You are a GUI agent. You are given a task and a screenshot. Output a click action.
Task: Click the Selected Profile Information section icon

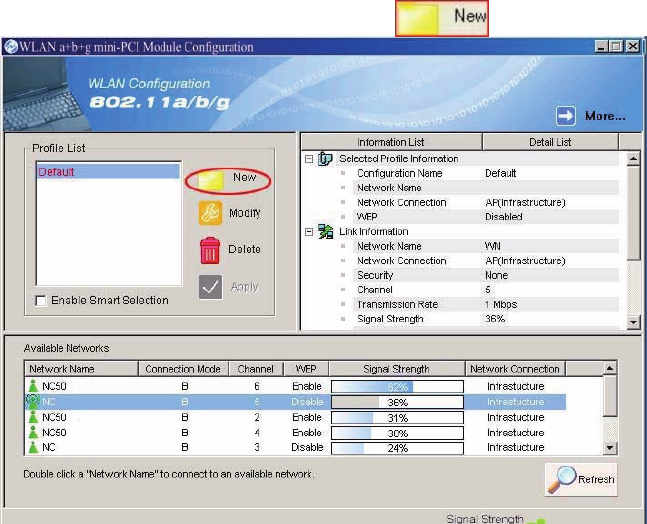(x=325, y=159)
